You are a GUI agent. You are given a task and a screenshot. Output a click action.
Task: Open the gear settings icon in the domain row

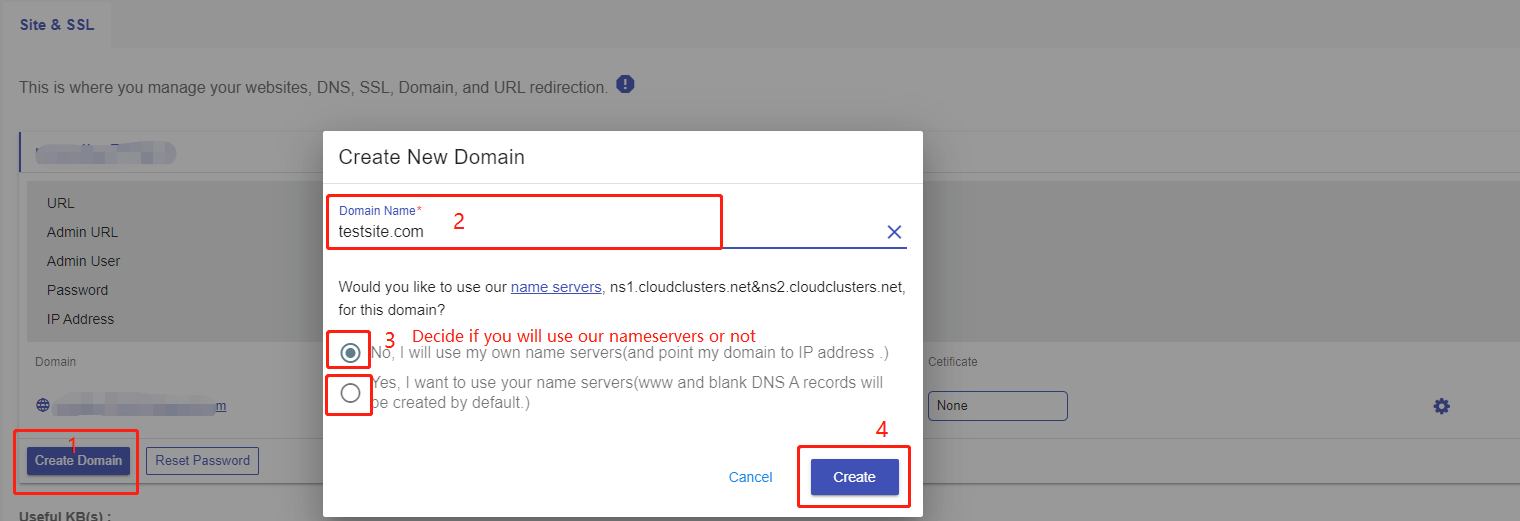tap(1441, 406)
